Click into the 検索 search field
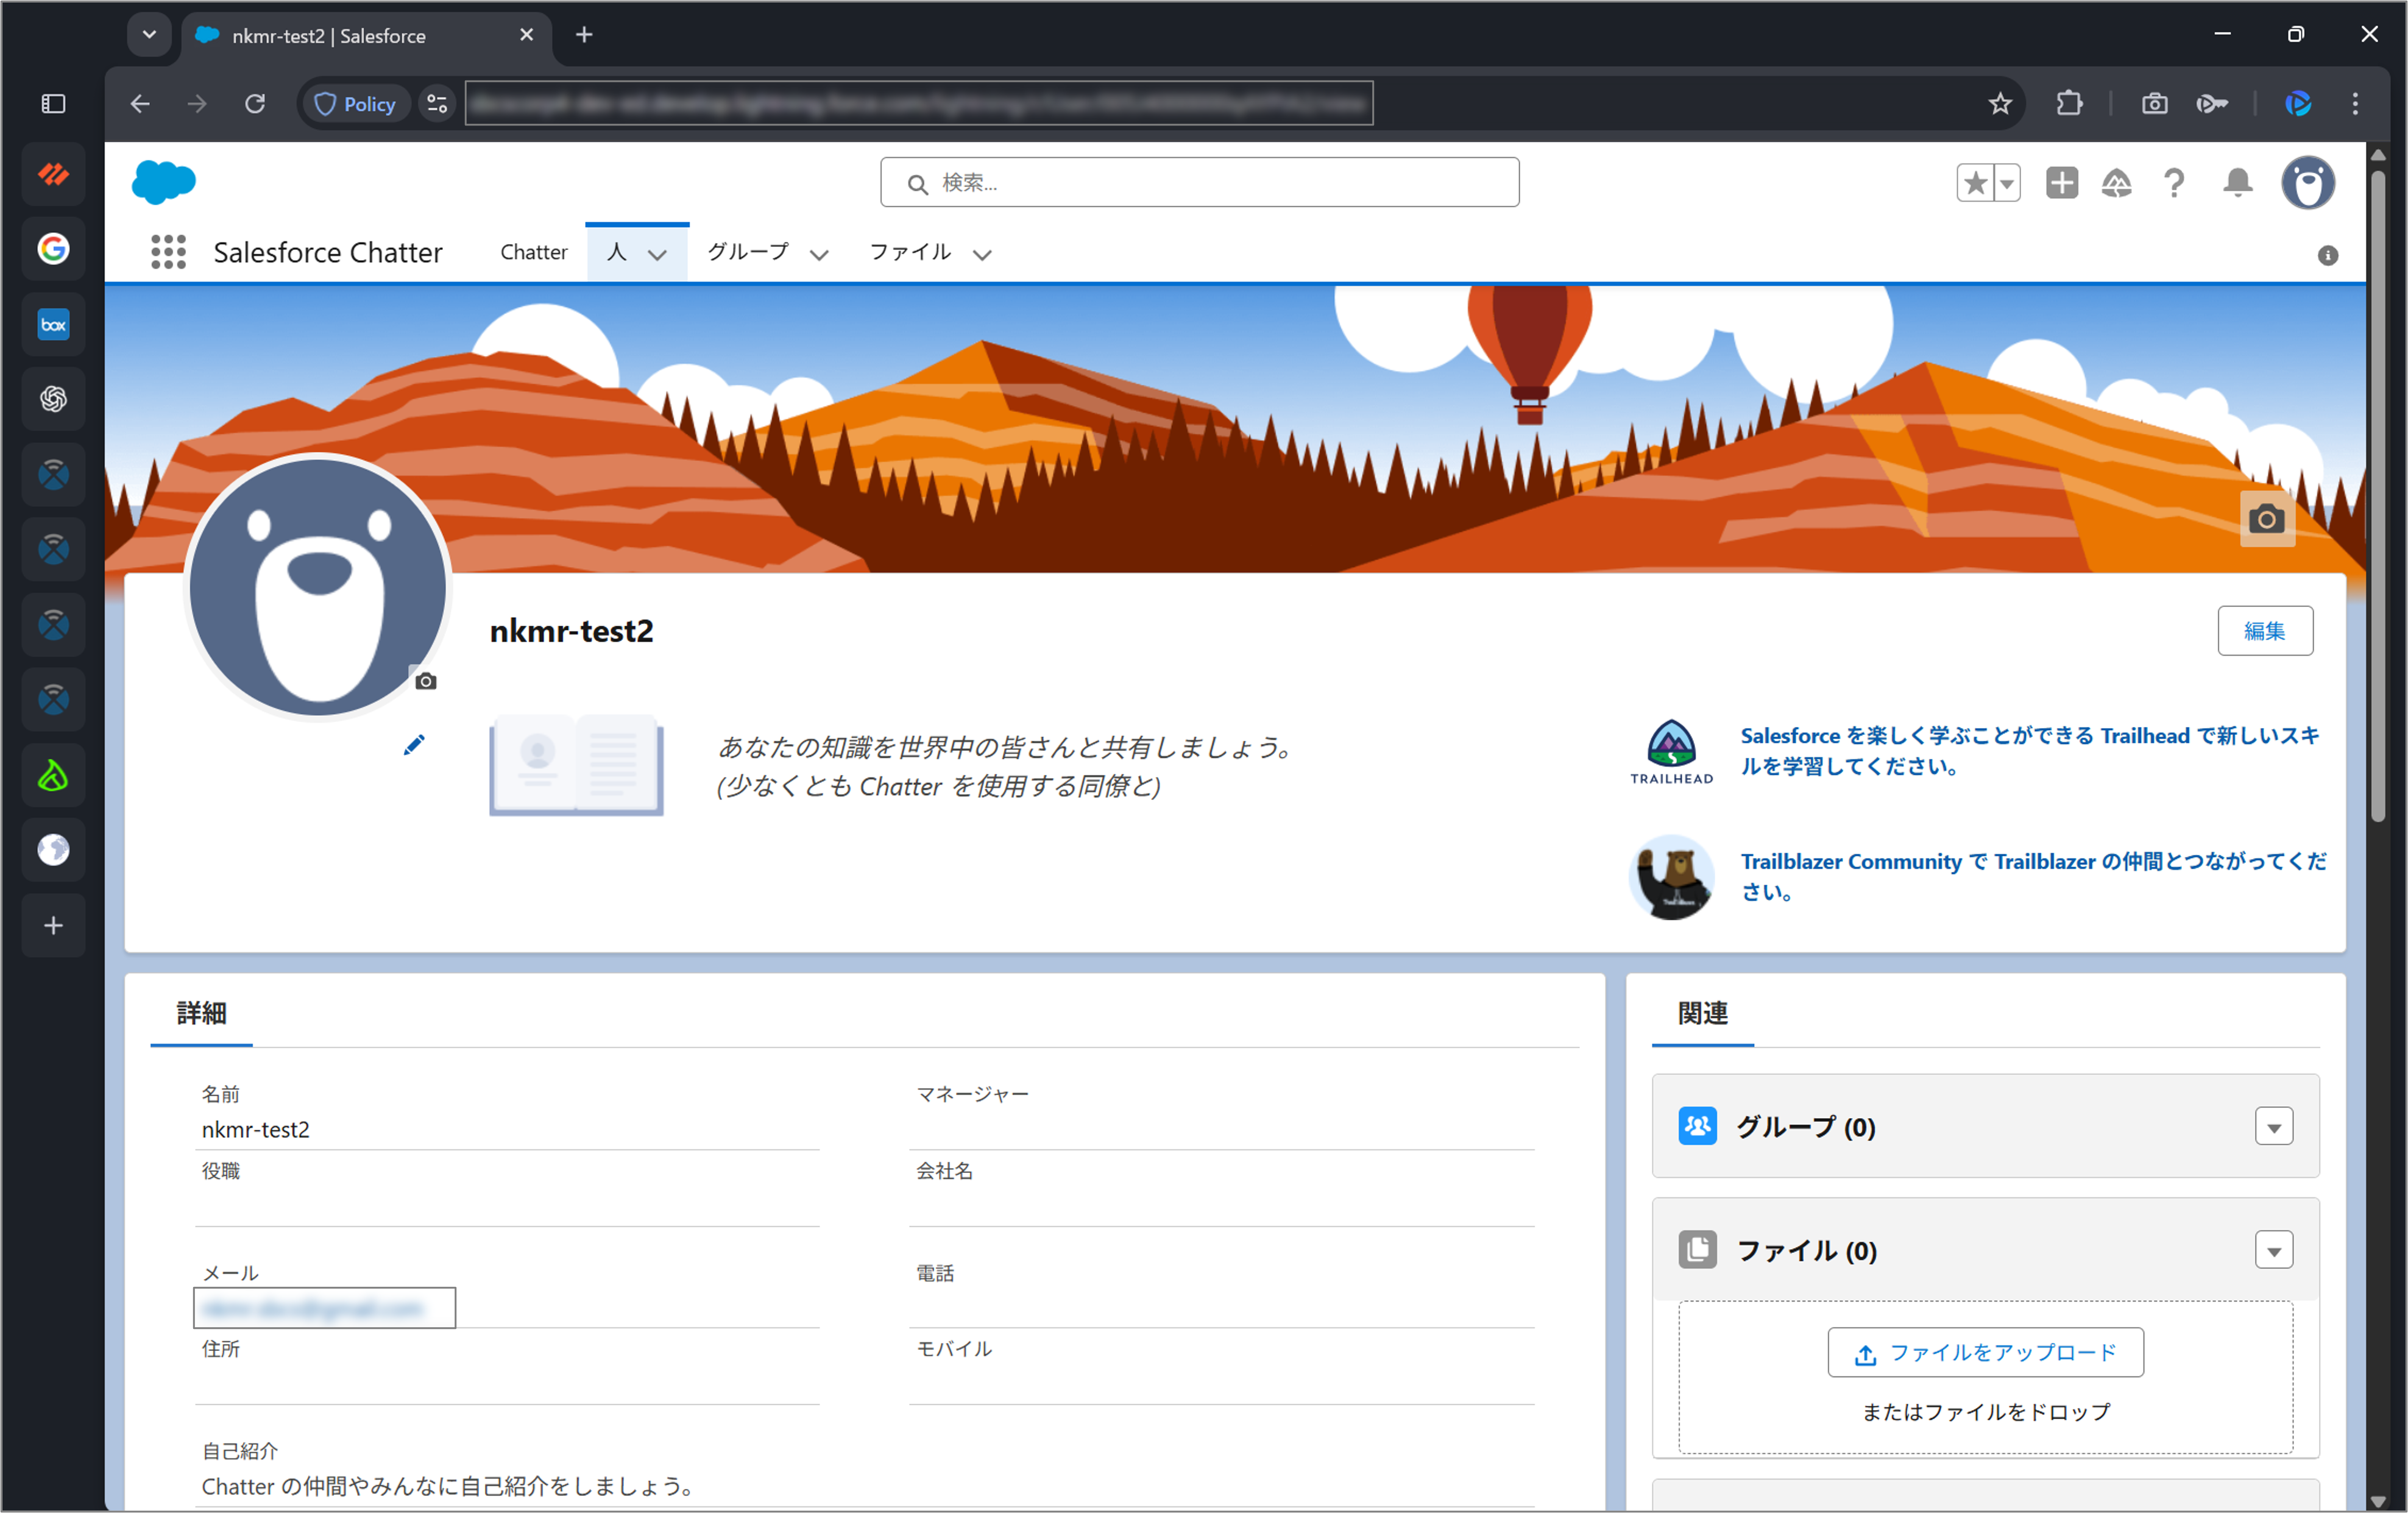Viewport: 2408px width, 1513px height. (x=1200, y=183)
